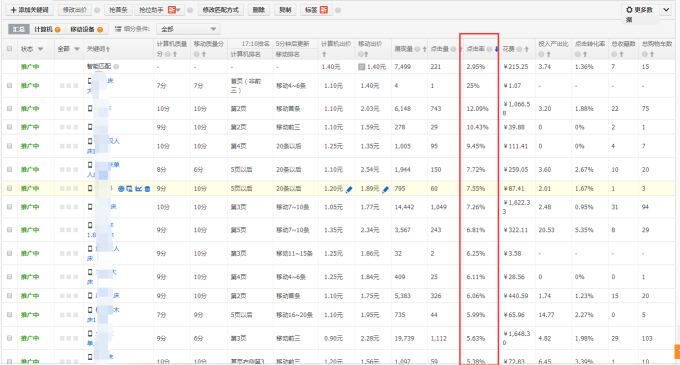
Task: Check the row with 12.09% click rate
Action: [x=10, y=108]
